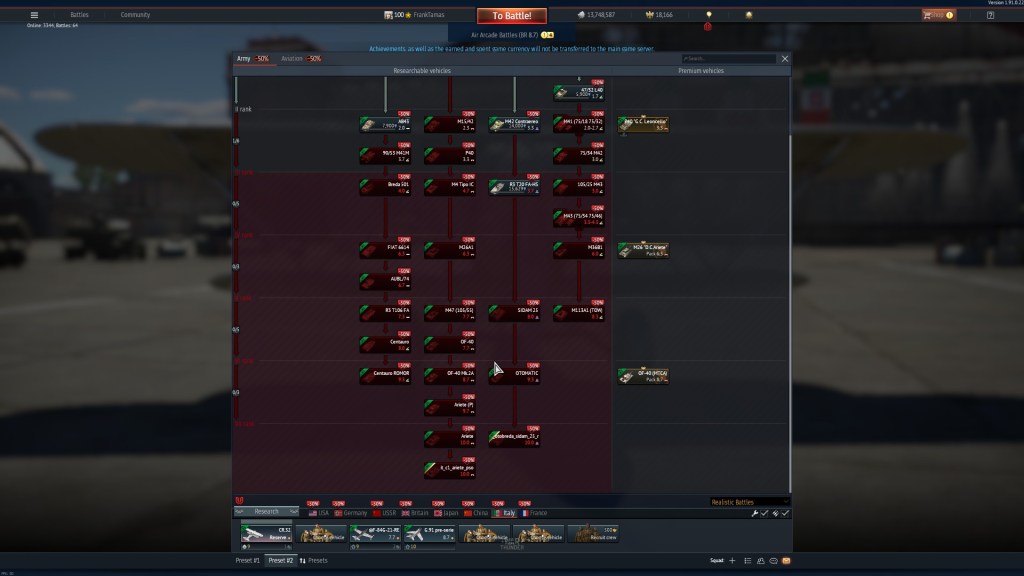Expand the Presets list

click(x=314, y=561)
